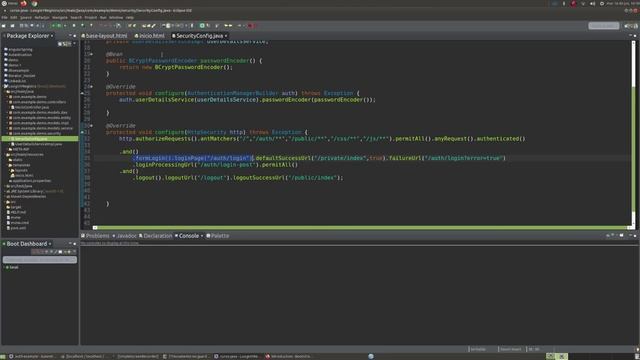Expand the JRE System Library node

5,191
